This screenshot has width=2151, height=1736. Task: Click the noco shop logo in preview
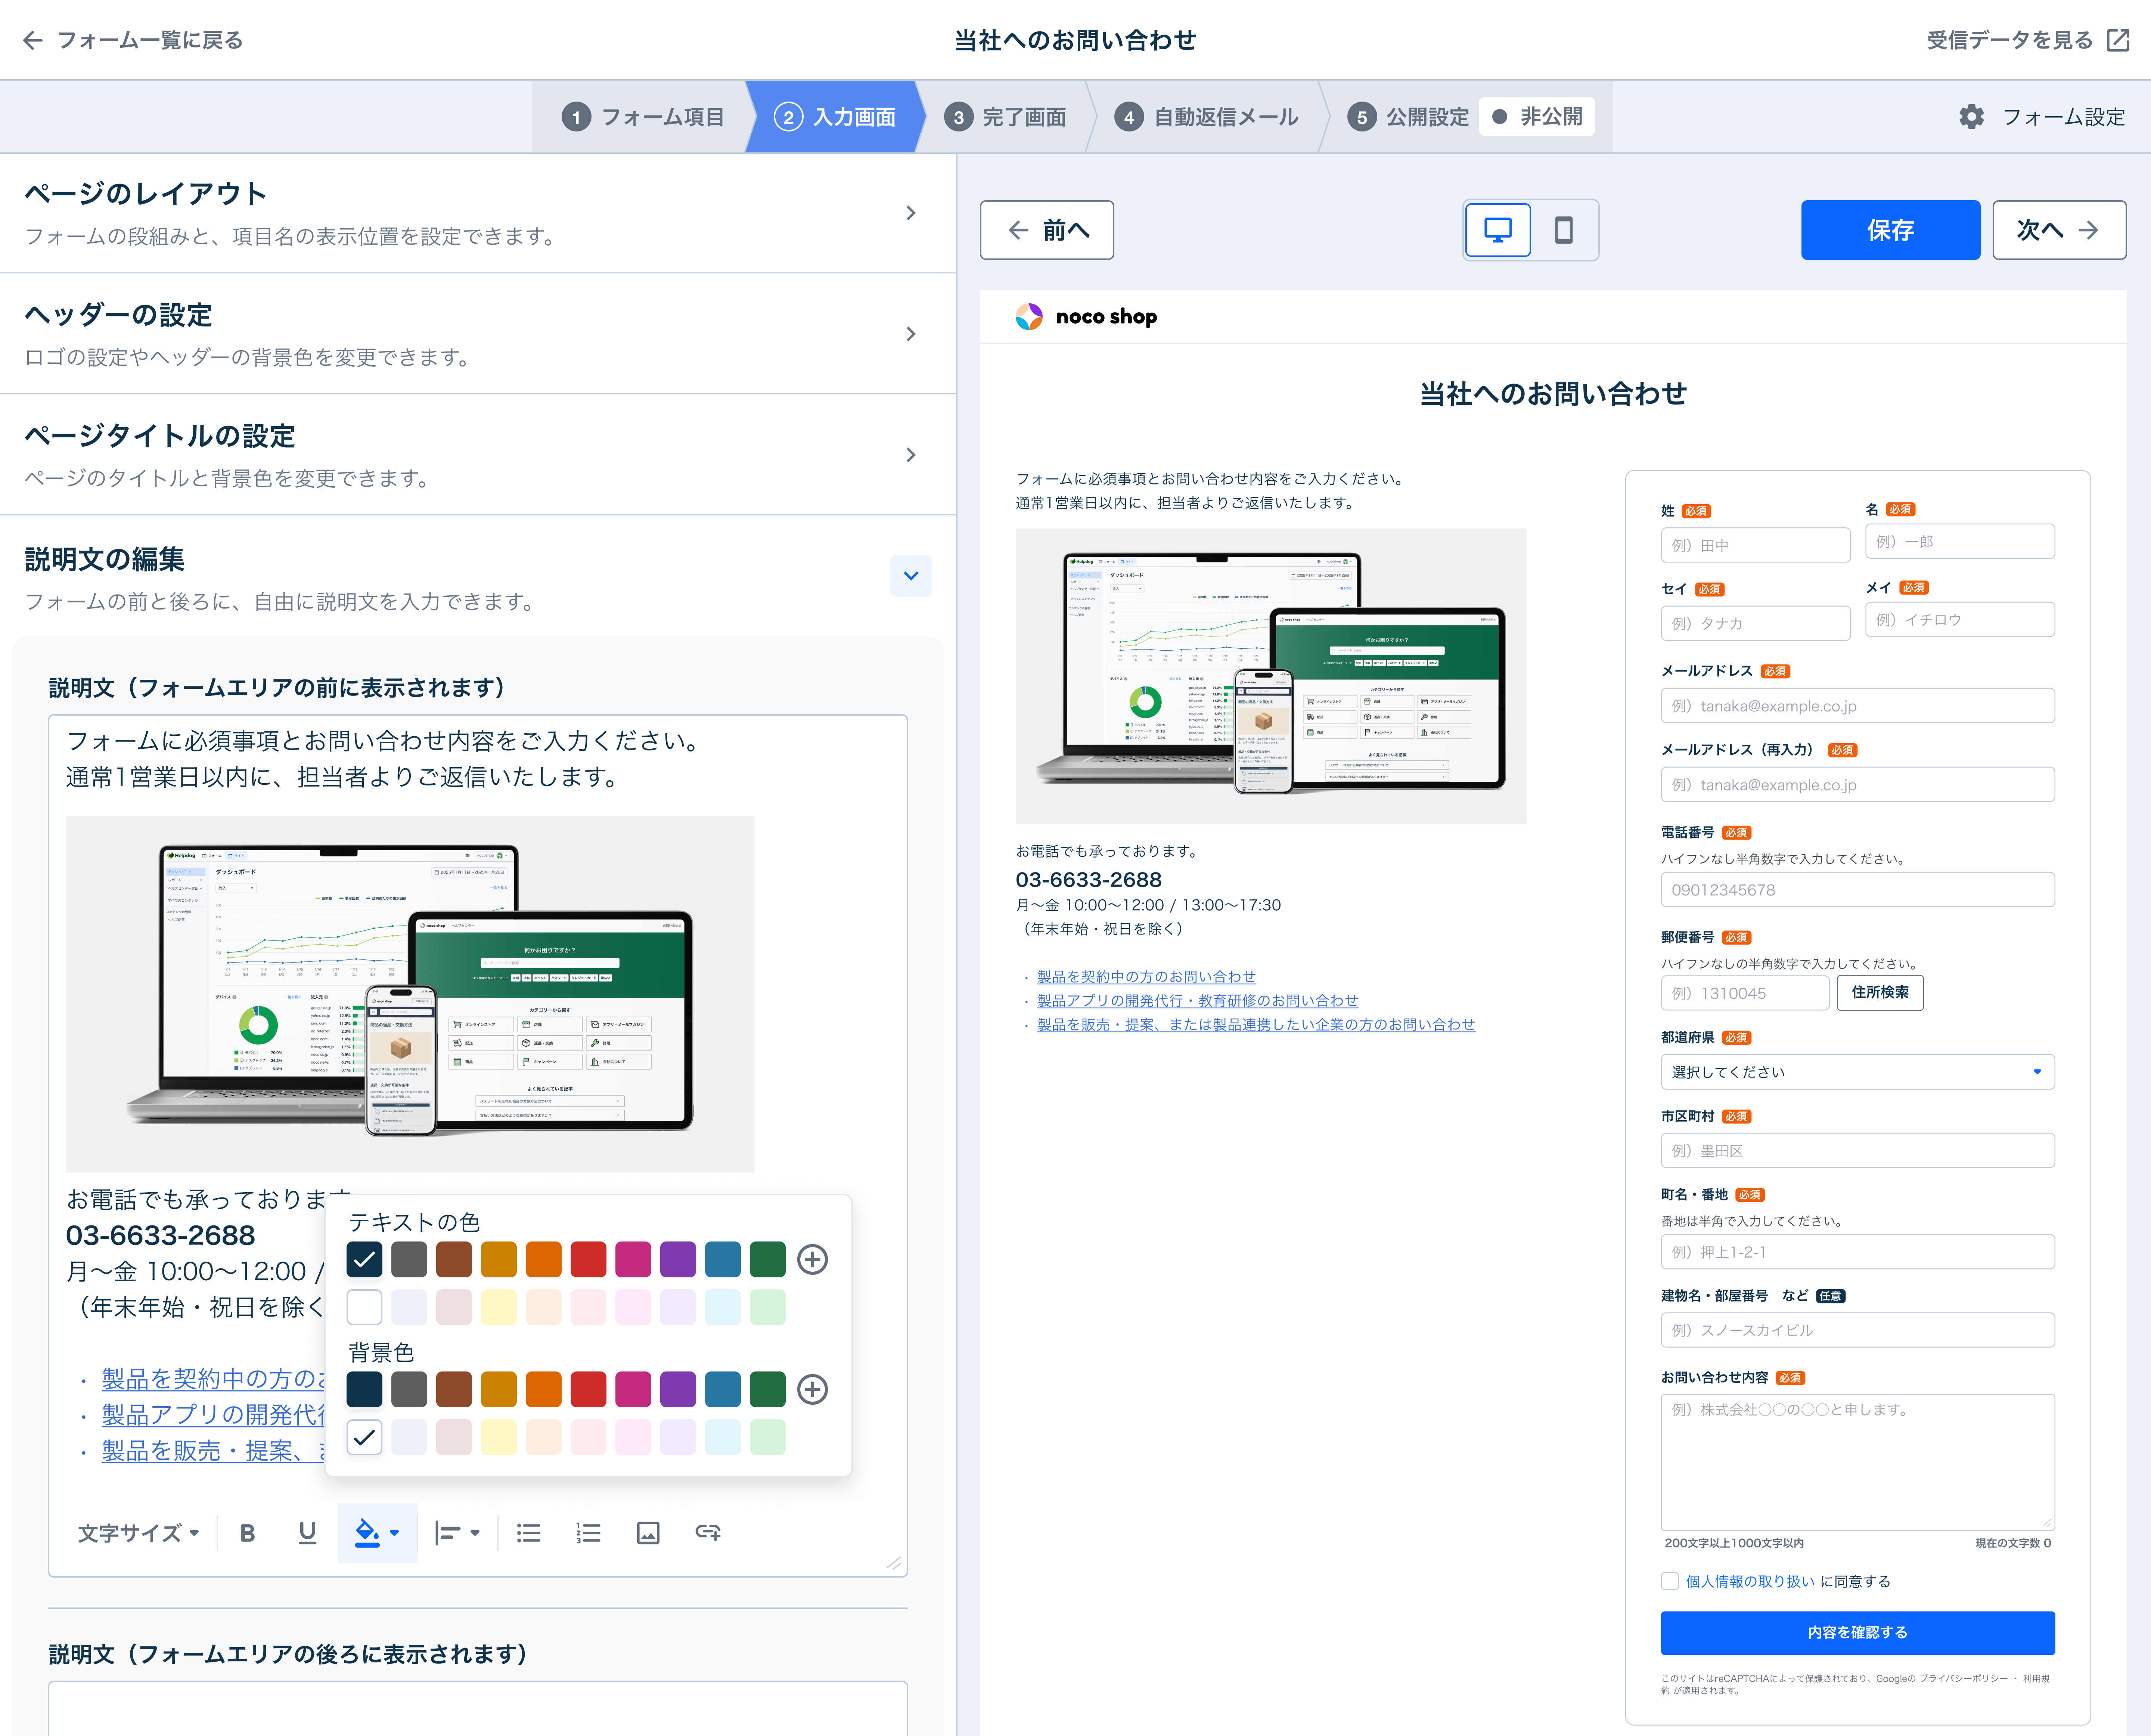coord(1086,317)
